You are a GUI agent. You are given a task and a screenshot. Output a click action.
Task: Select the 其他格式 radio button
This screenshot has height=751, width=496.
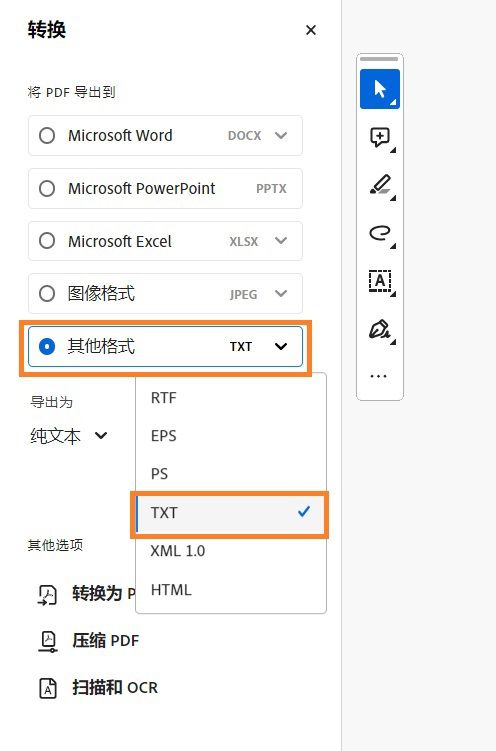pos(47,346)
